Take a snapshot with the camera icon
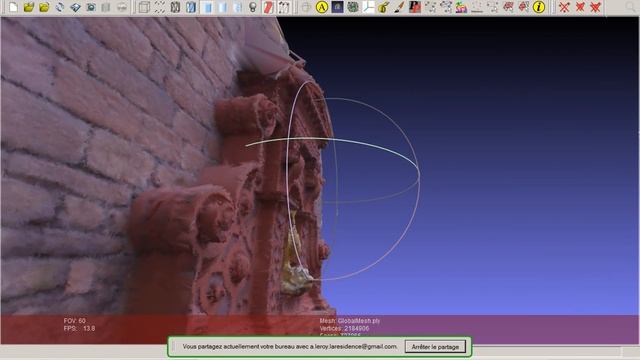Image resolution: width=640 pixels, height=360 pixels. [x=91, y=7]
